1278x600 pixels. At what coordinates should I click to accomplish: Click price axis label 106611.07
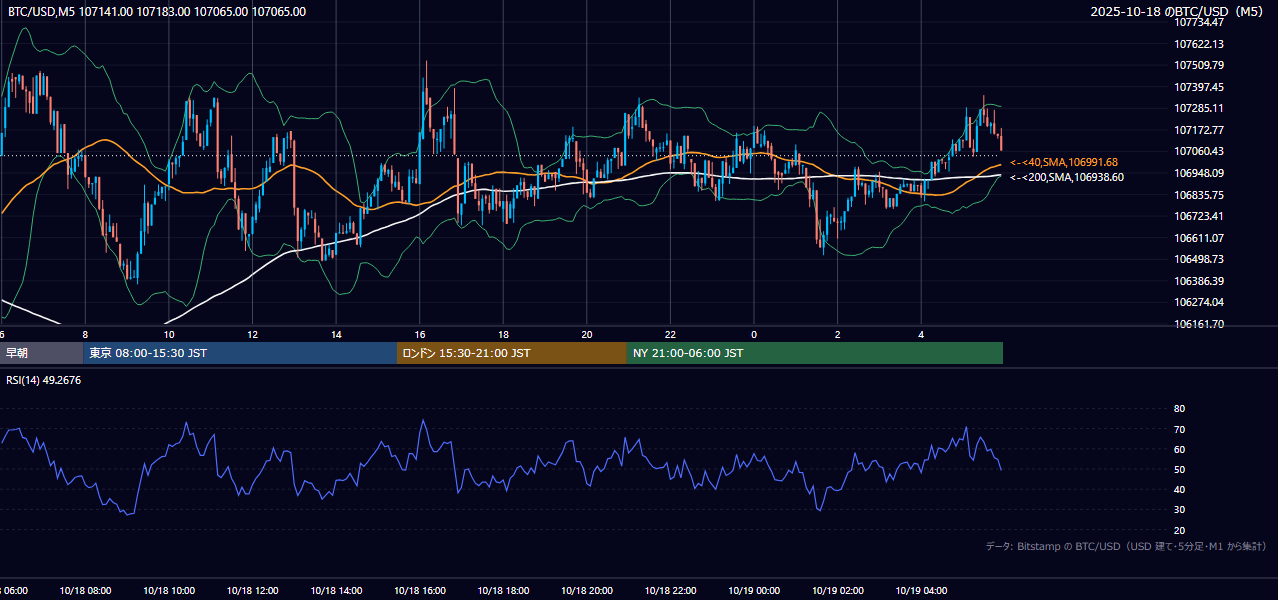click(x=1199, y=238)
